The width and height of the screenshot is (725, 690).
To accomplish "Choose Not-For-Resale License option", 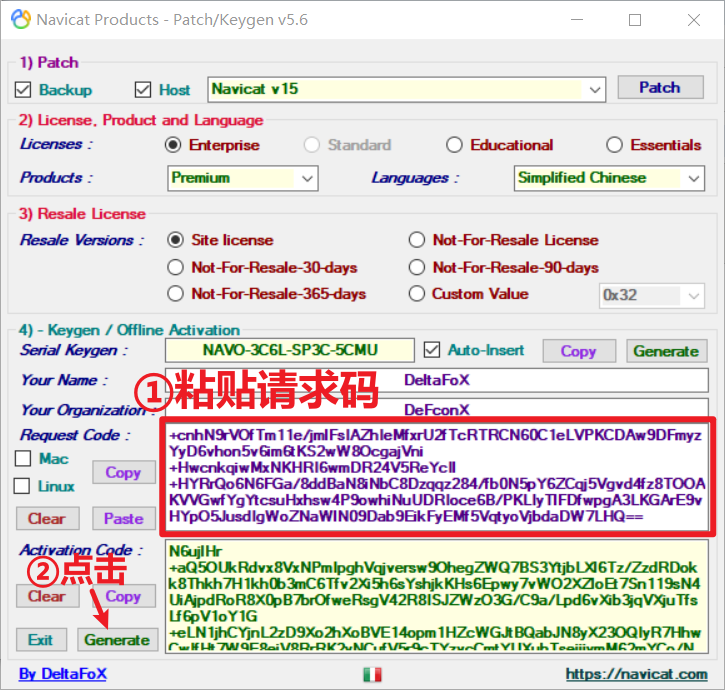I will tap(417, 240).
